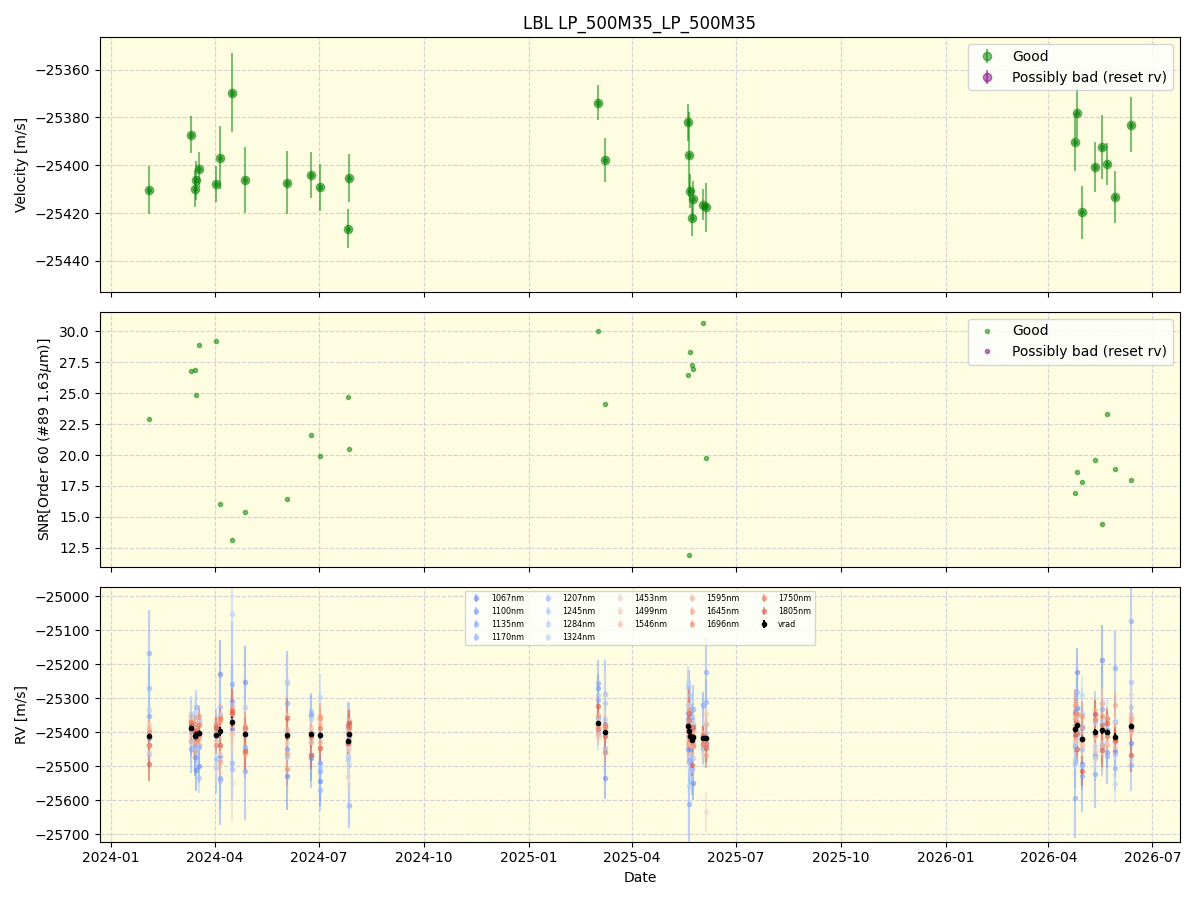
Task: Click the 2026-04 date tick label
Action: point(1048,857)
